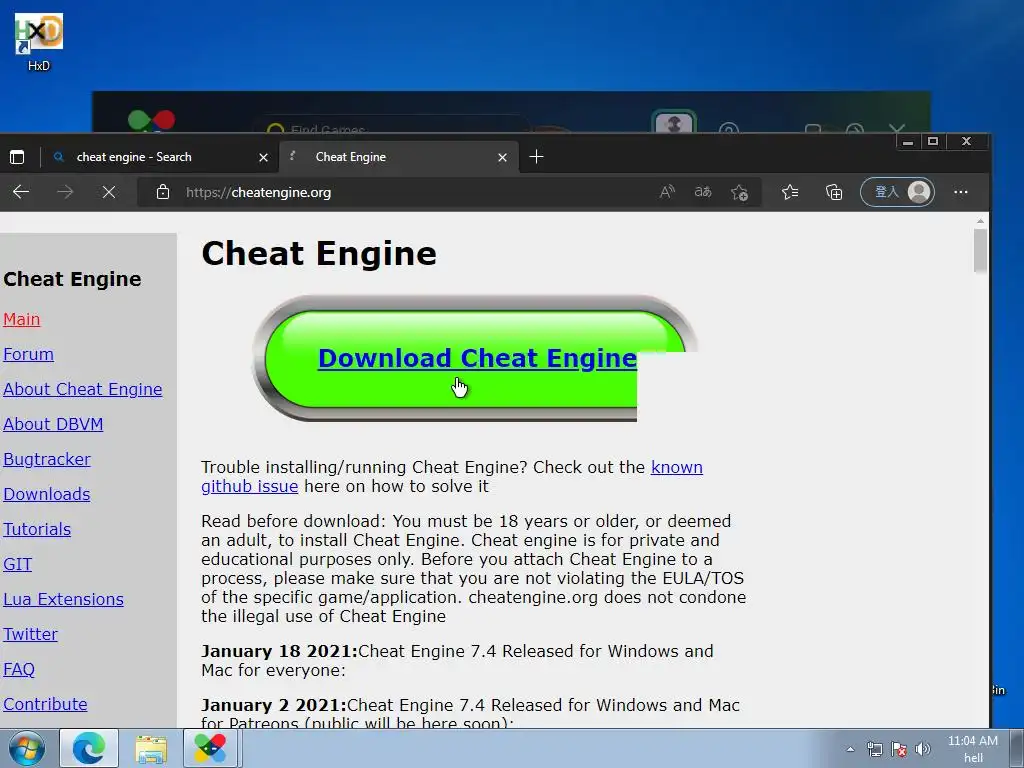Click the Download Cheat Engine button
This screenshot has height=768, width=1024.
pos(477,359)
